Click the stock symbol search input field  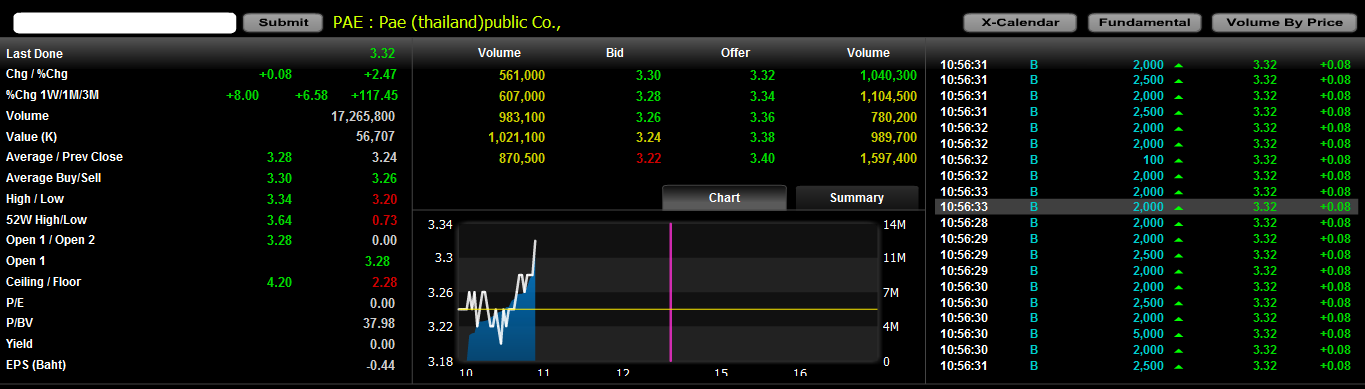coord(125,22)
